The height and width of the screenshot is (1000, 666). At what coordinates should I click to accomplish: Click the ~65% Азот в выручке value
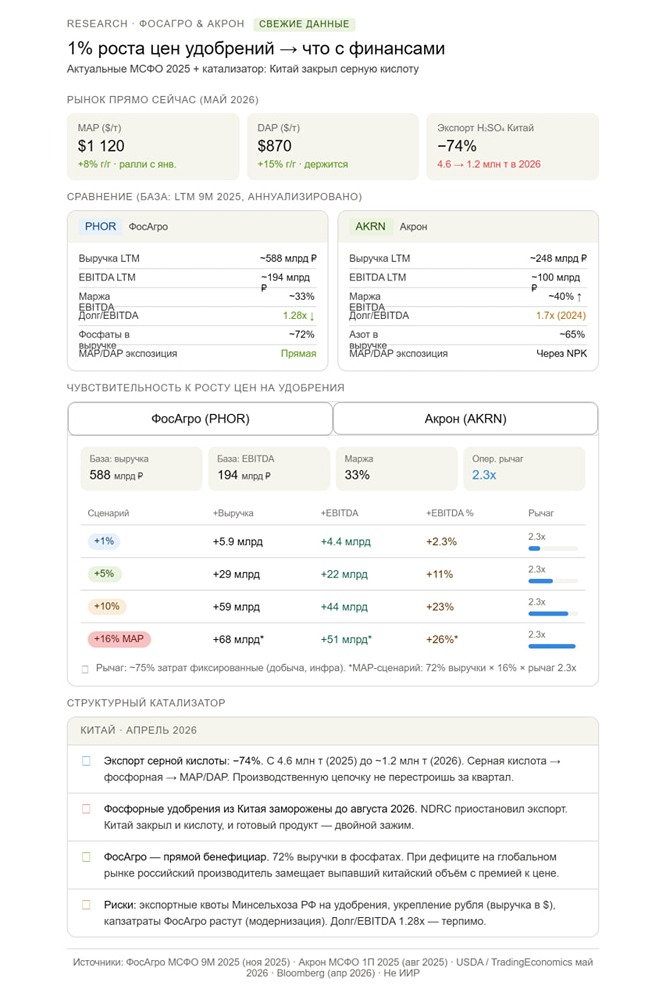point(572,334)
